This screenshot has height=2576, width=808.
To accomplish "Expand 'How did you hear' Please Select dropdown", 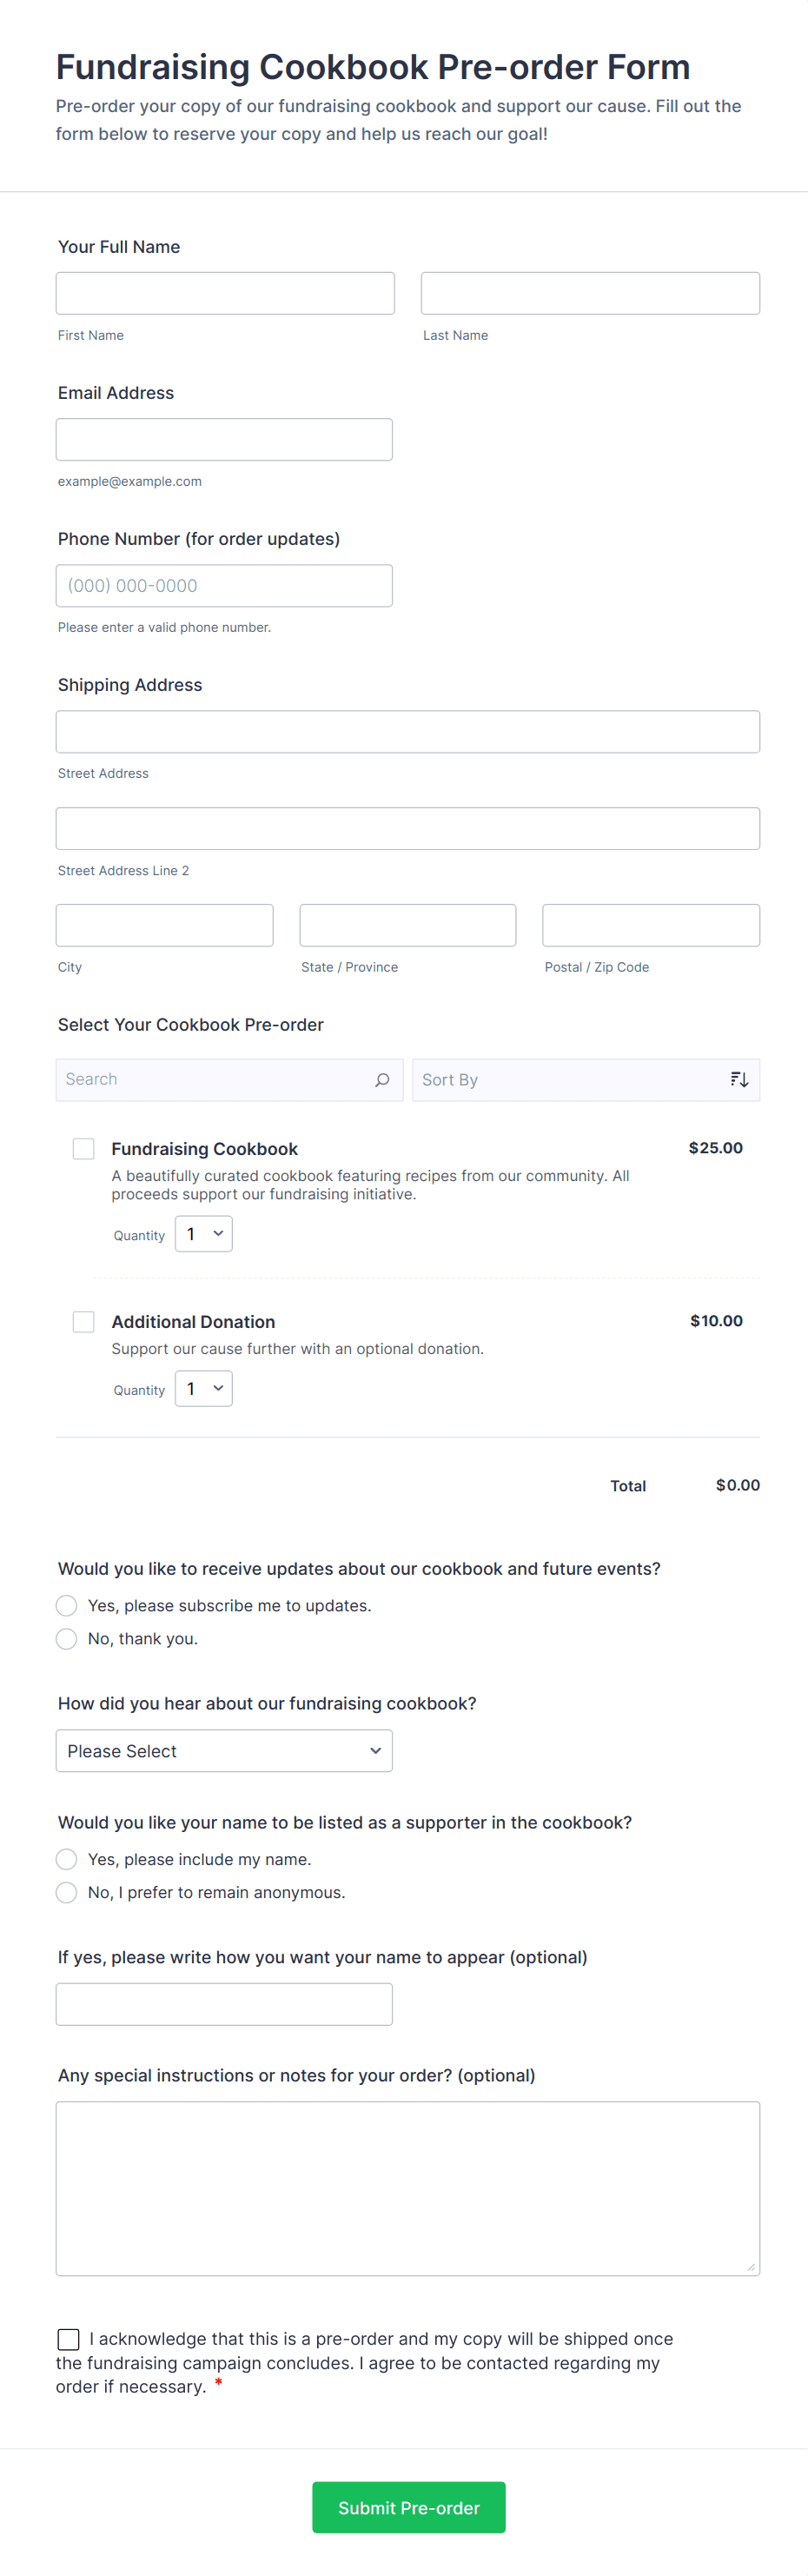I will (224, 1752).
